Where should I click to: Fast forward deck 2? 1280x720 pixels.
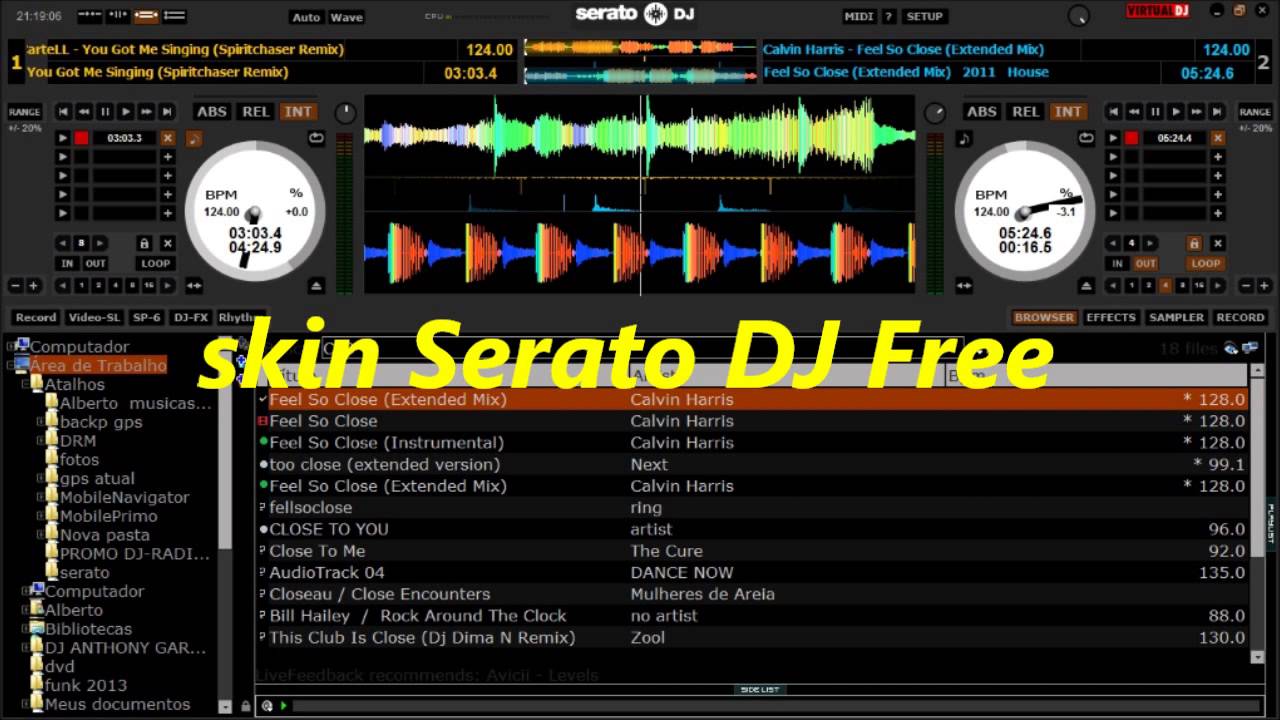pos(1197,112)
